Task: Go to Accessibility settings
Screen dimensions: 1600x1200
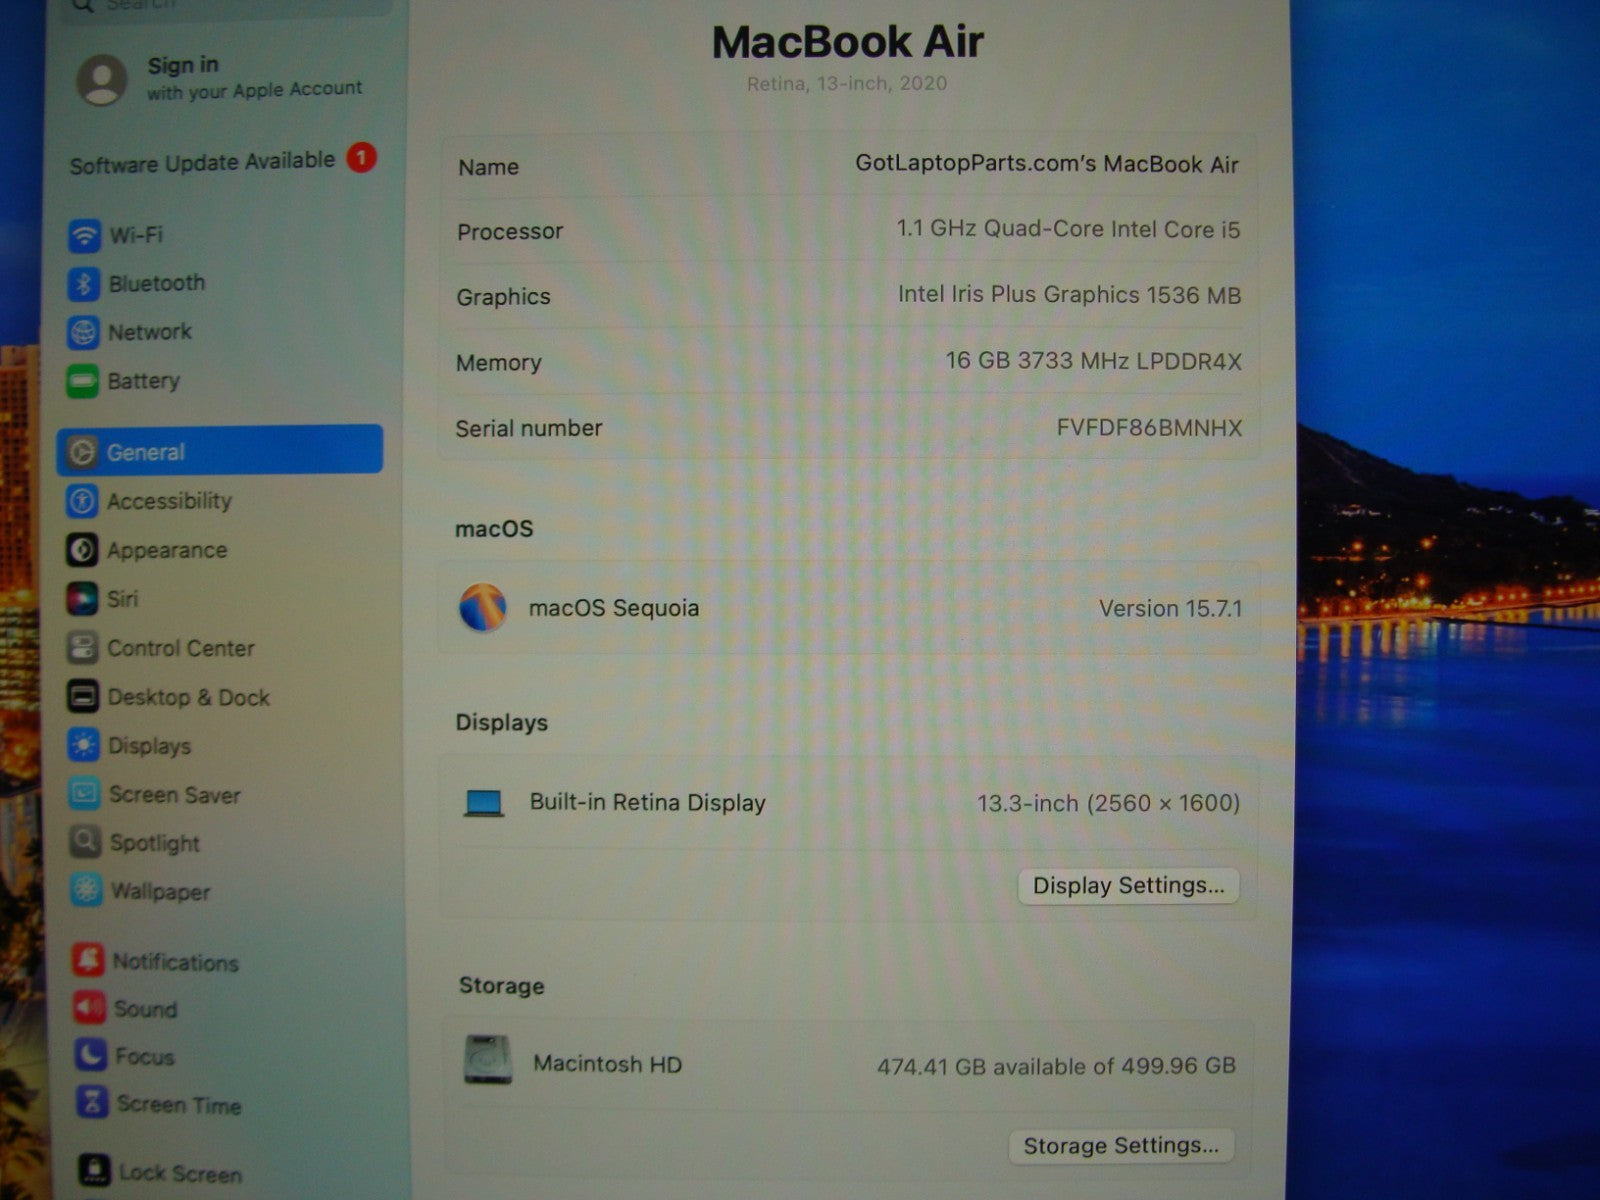Action: tap(169, 501)
